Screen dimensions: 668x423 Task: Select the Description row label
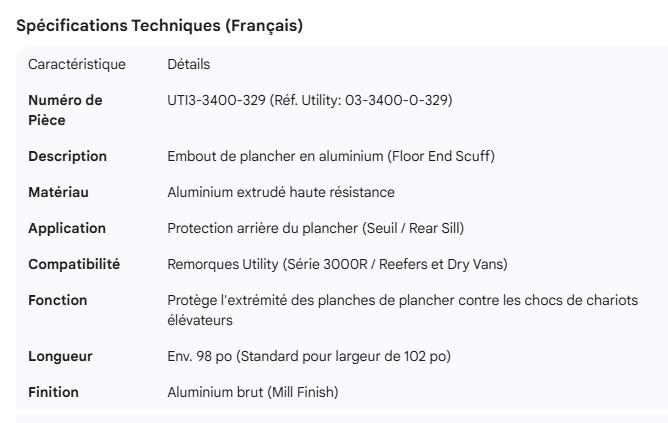click(67, 157)
